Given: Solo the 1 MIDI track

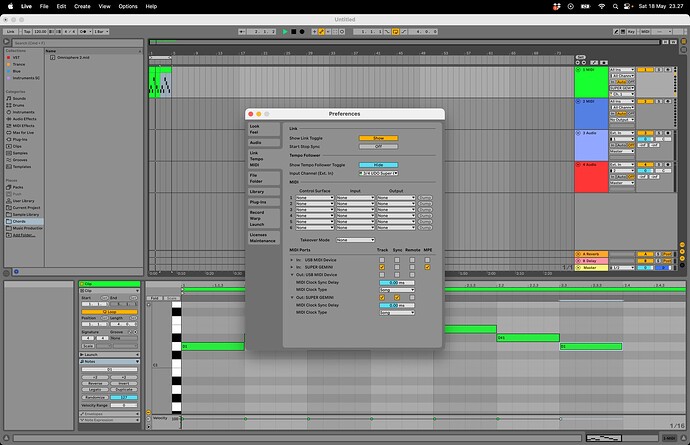Looking at the screenshot, I should pos(659,70).
